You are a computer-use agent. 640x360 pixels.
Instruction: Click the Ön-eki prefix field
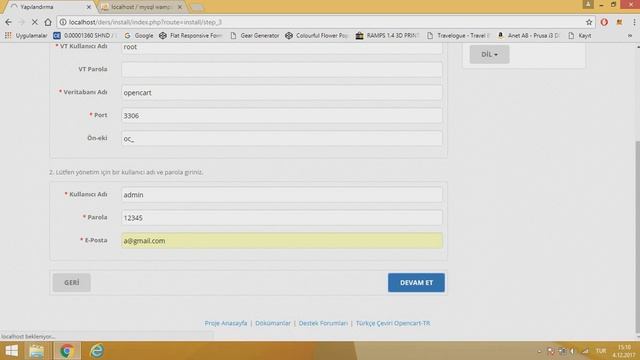click(x=282, y=138)
